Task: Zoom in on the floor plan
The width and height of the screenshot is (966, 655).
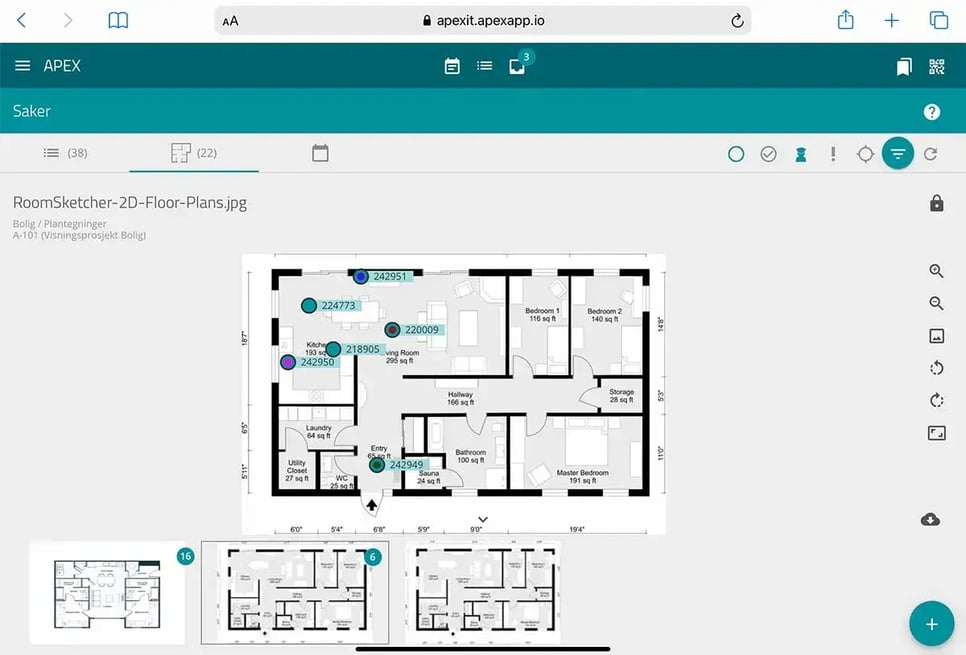Action: point(936,271)
